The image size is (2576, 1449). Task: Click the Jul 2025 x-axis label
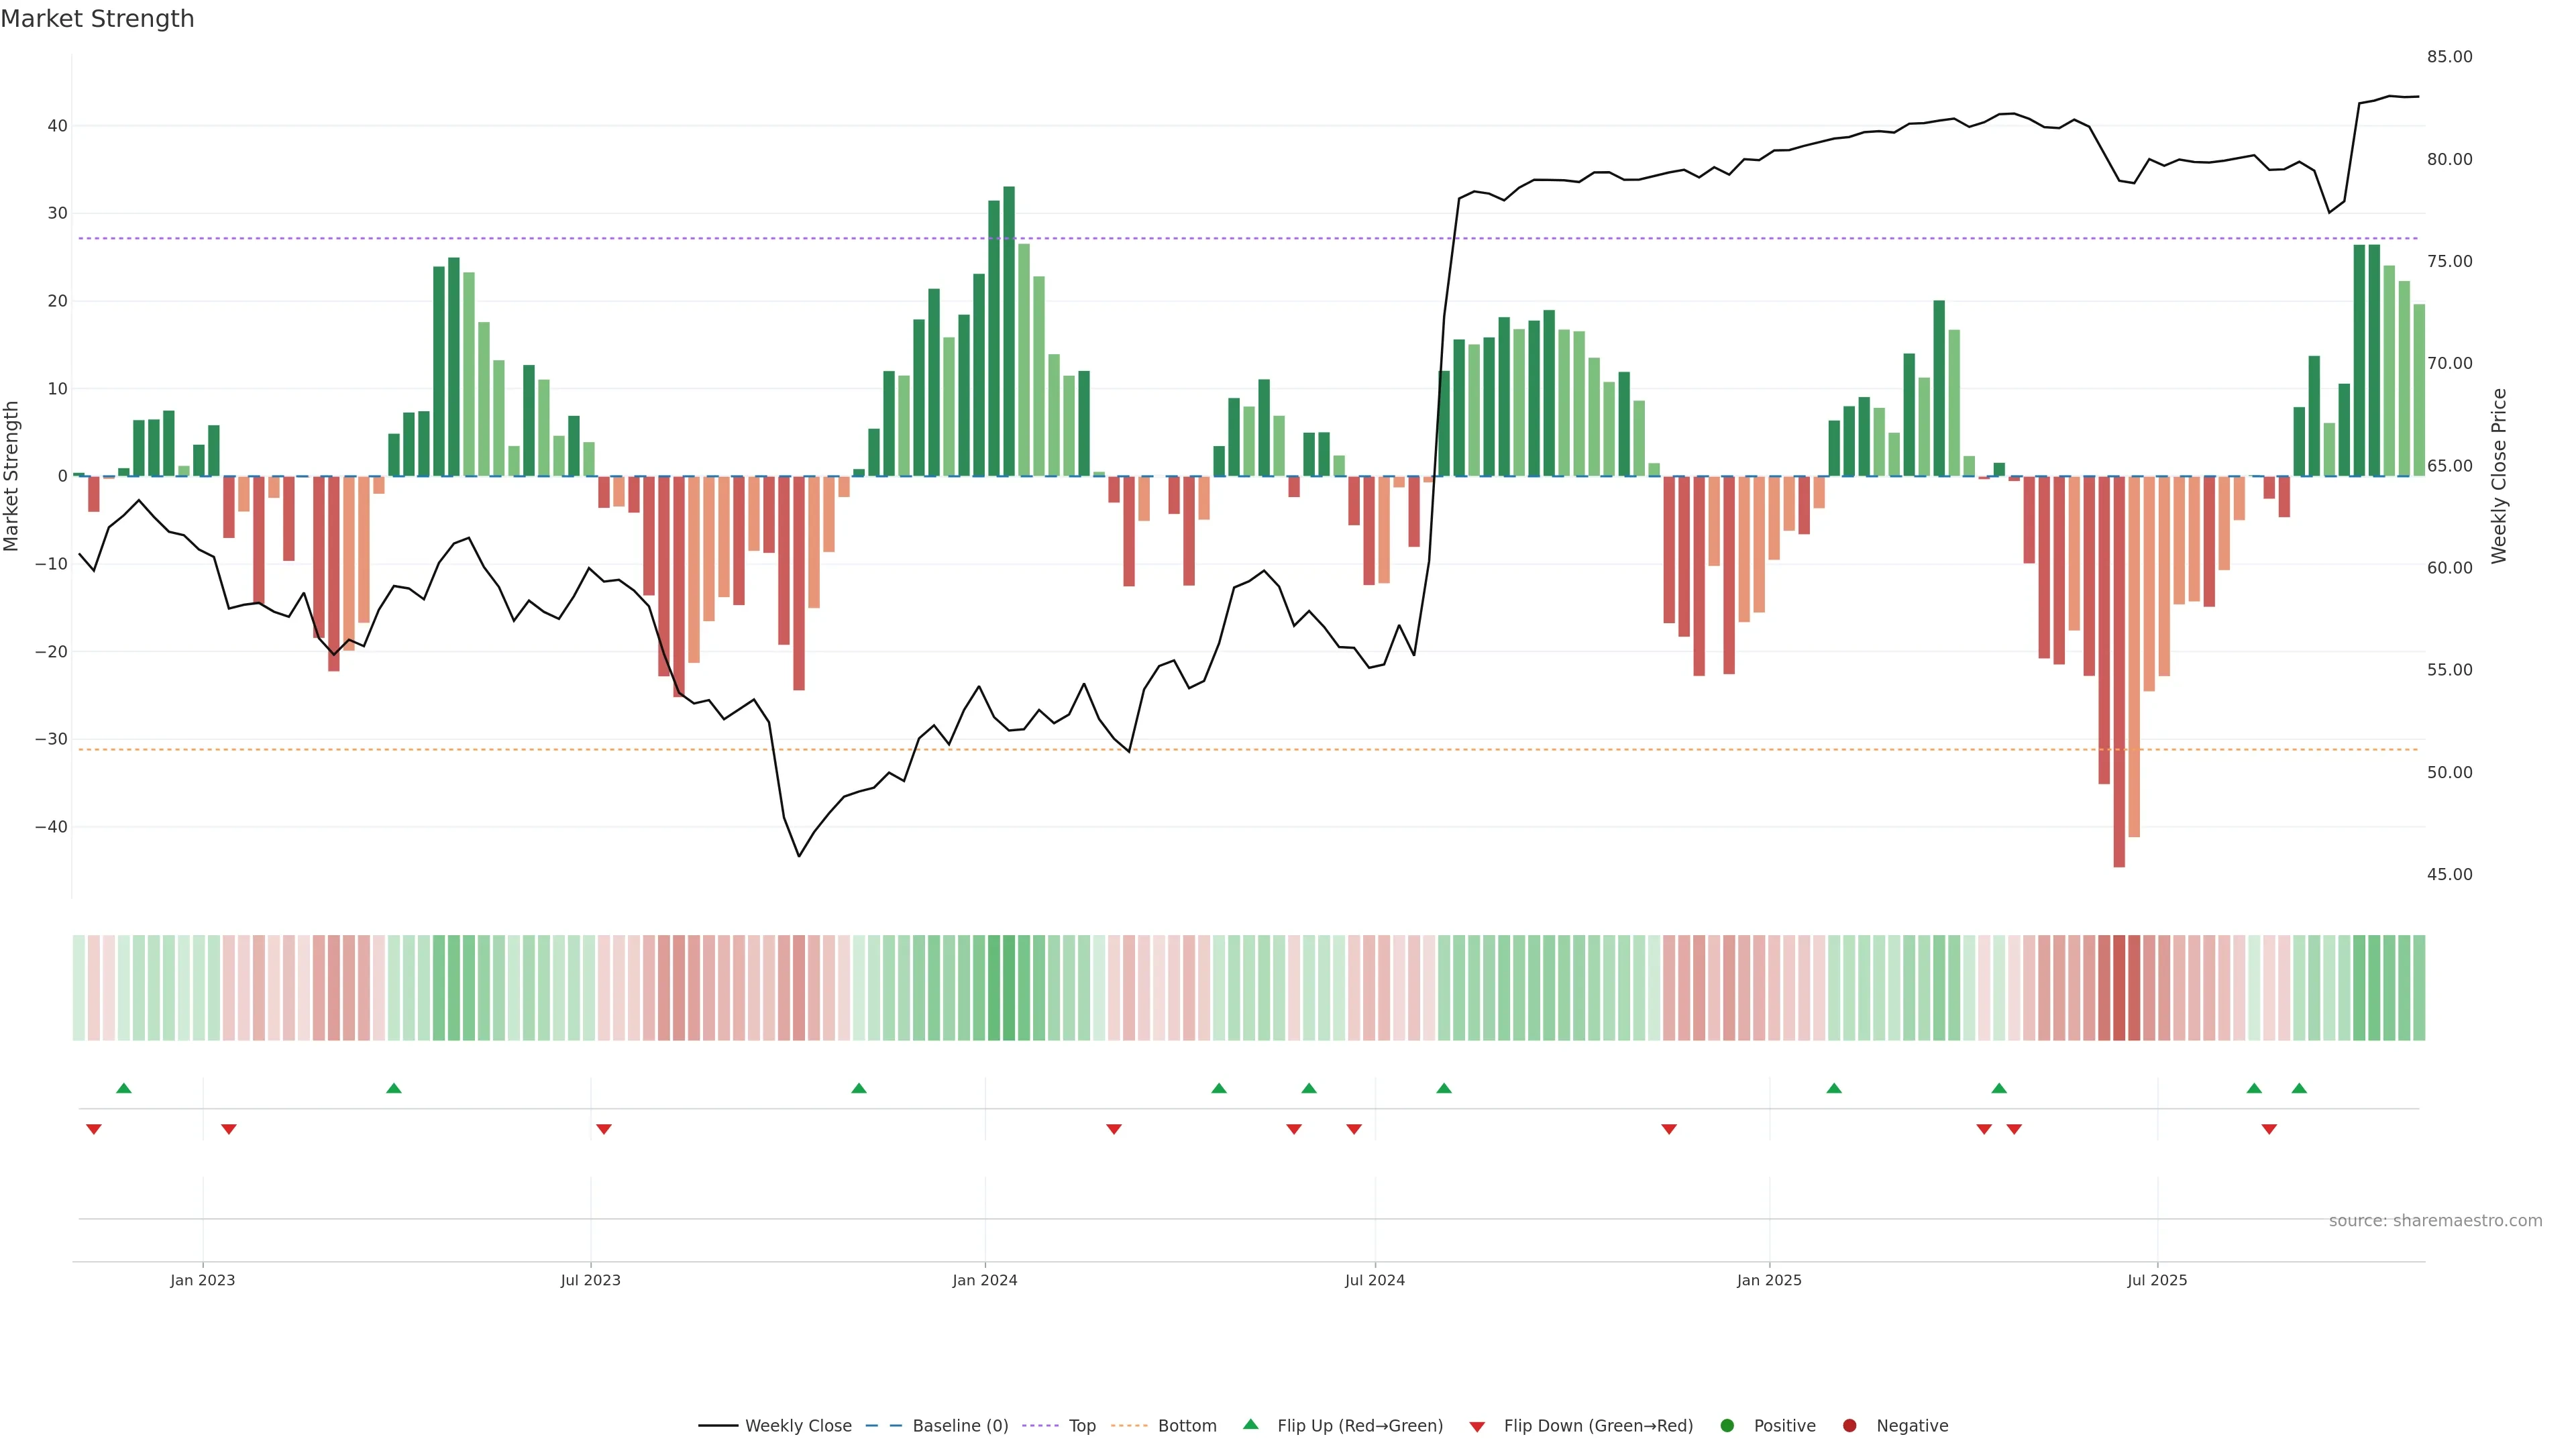click(2157, 1280)
